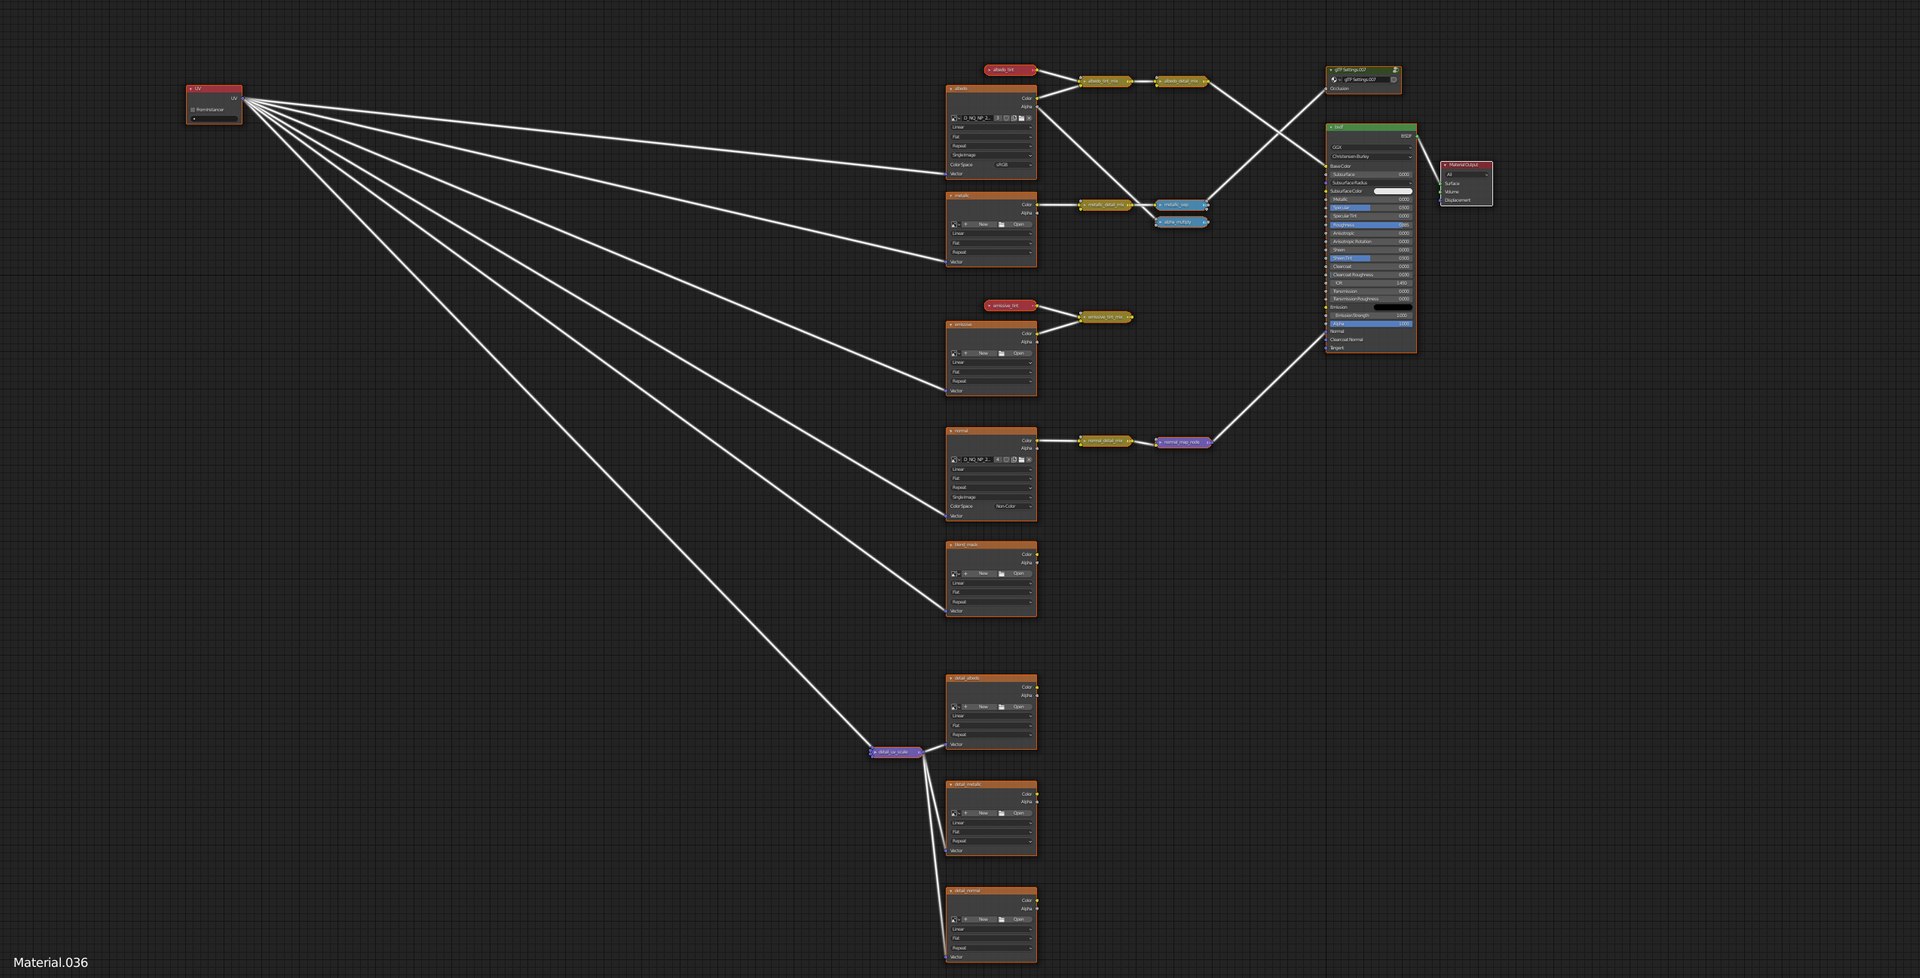Click the image browse icon in albedo node
1920x978 pixels.
click(954, 118)
